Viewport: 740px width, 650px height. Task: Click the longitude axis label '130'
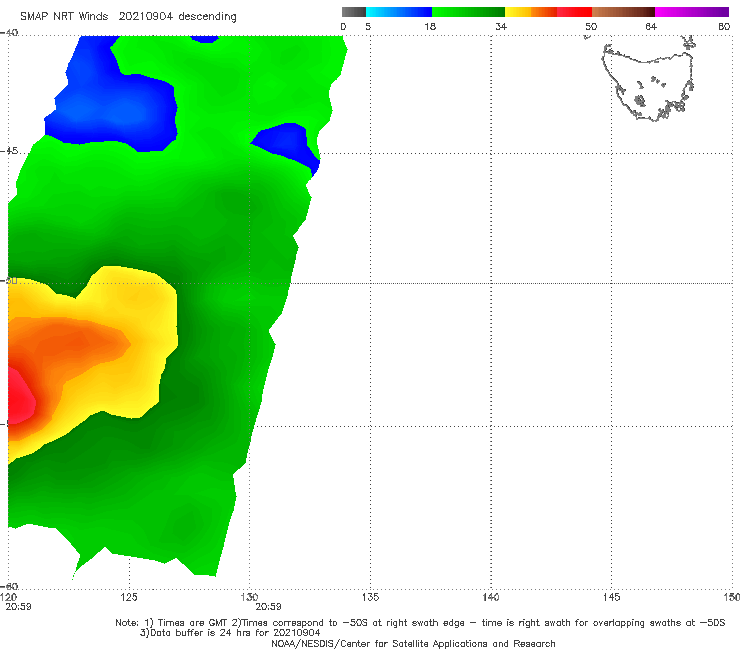click(249, 597)
